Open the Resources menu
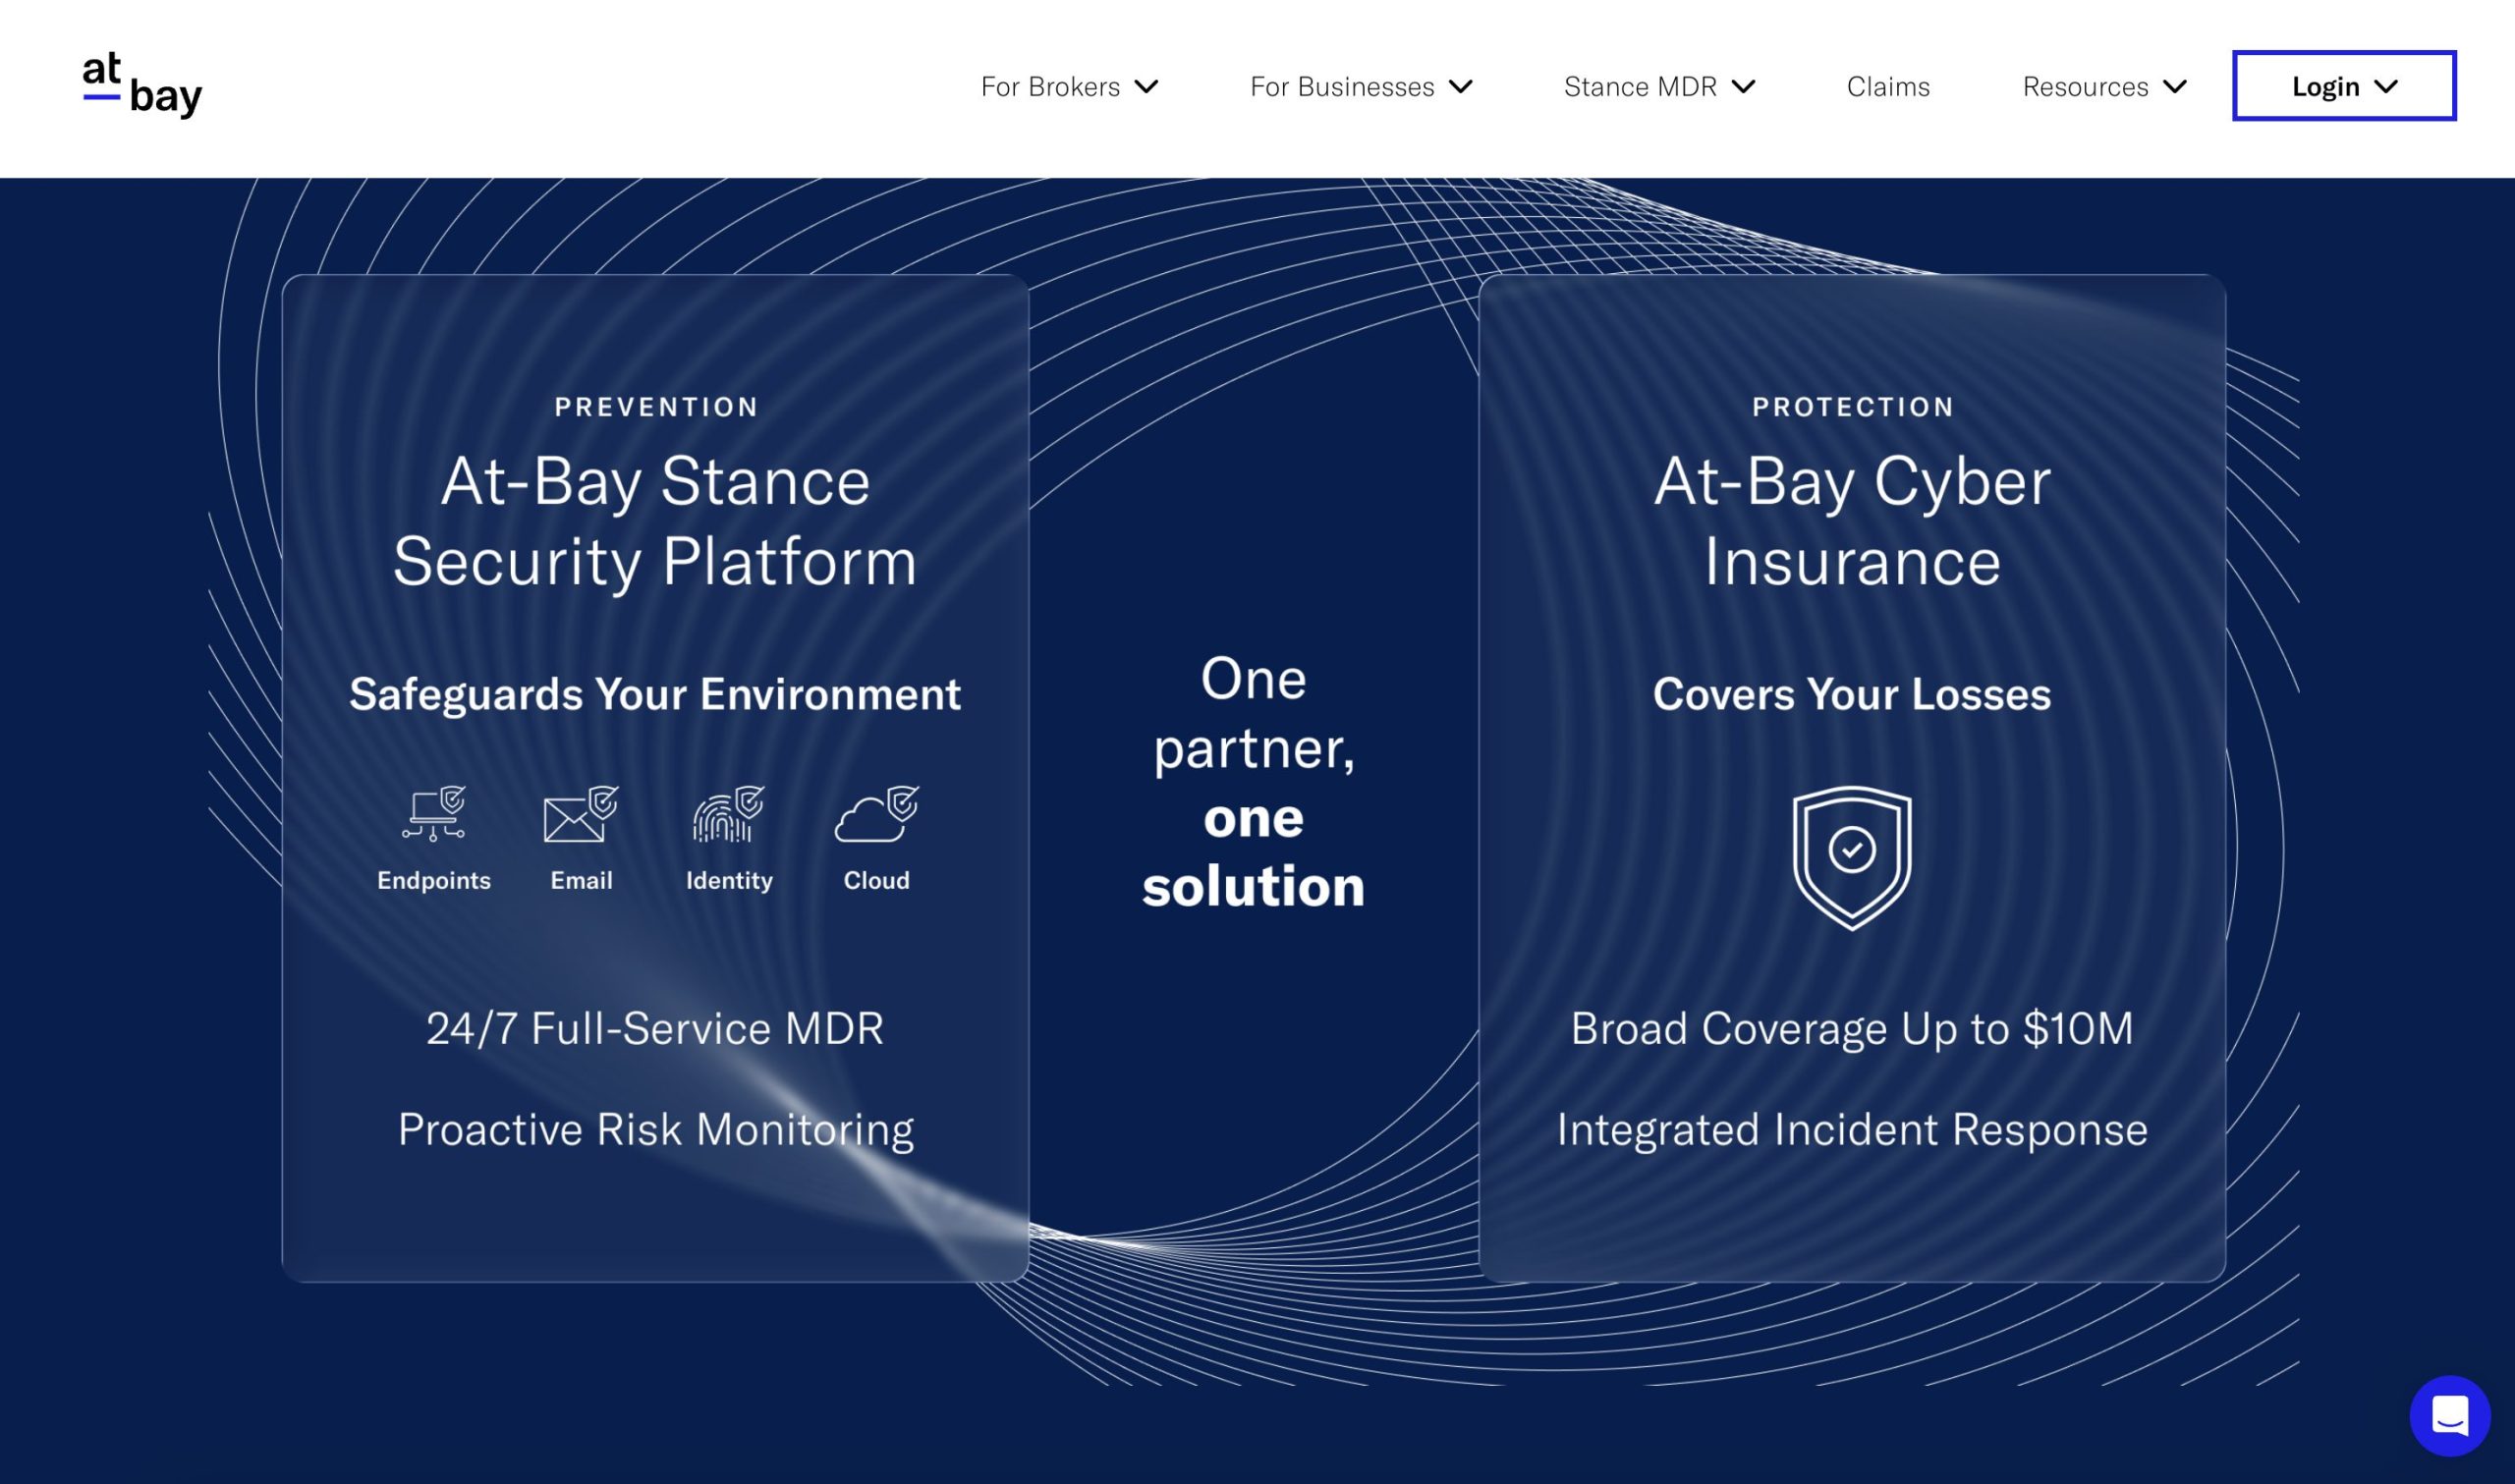 coord(2105,87)
